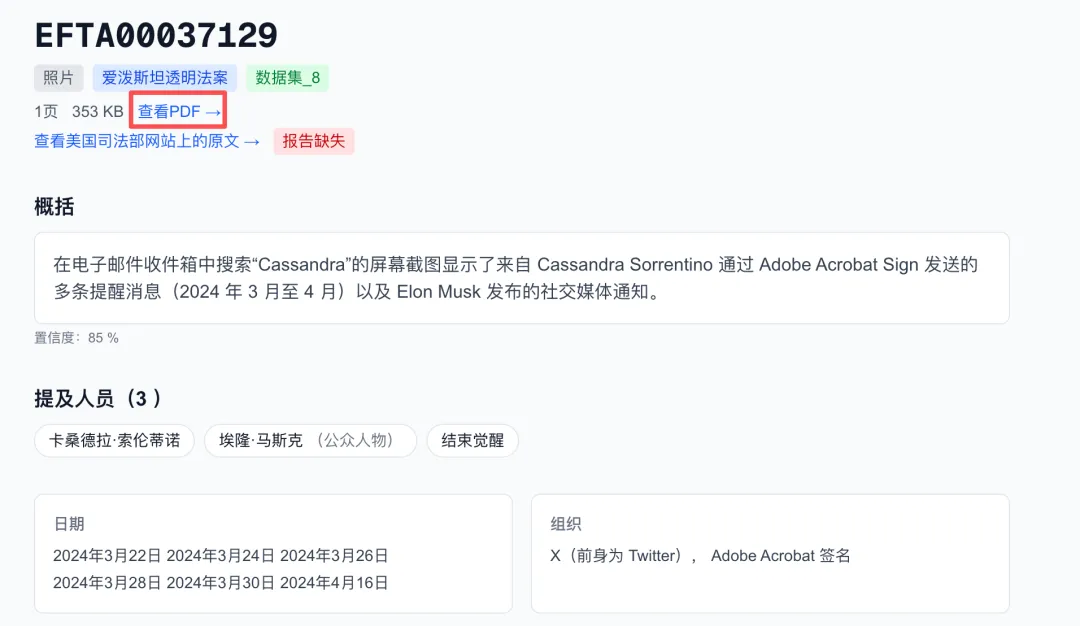
Task: Click the date 2024年3月22日
Action: coord(107,555)
